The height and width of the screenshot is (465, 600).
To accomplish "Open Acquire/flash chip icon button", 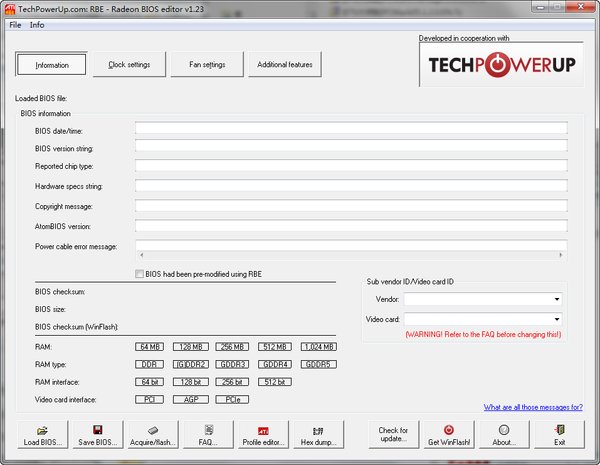I will pyautogui.click(x=153, y=430).
